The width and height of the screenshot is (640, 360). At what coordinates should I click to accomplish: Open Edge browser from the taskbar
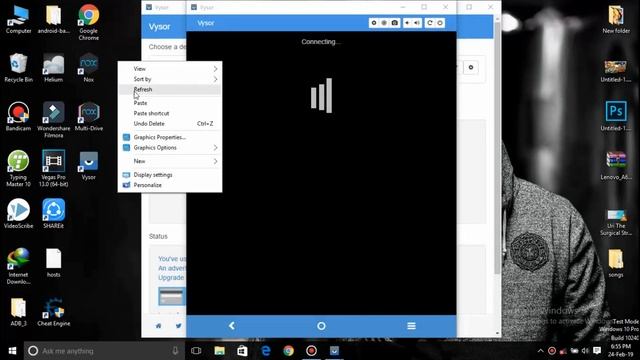click(x=266, y=351)
